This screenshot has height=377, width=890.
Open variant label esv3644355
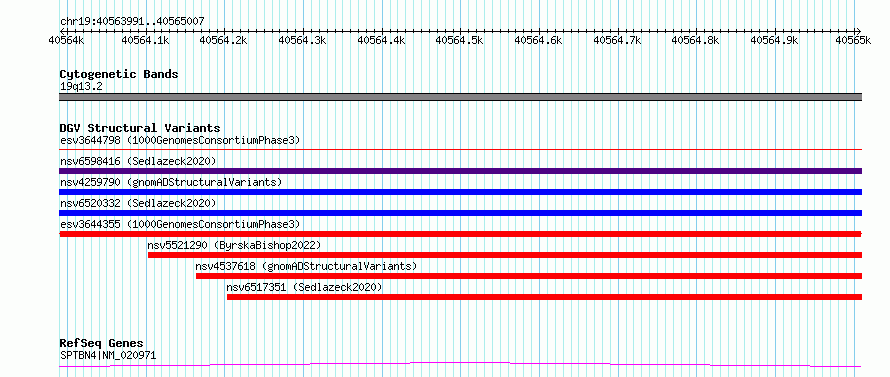click(180, 224)
